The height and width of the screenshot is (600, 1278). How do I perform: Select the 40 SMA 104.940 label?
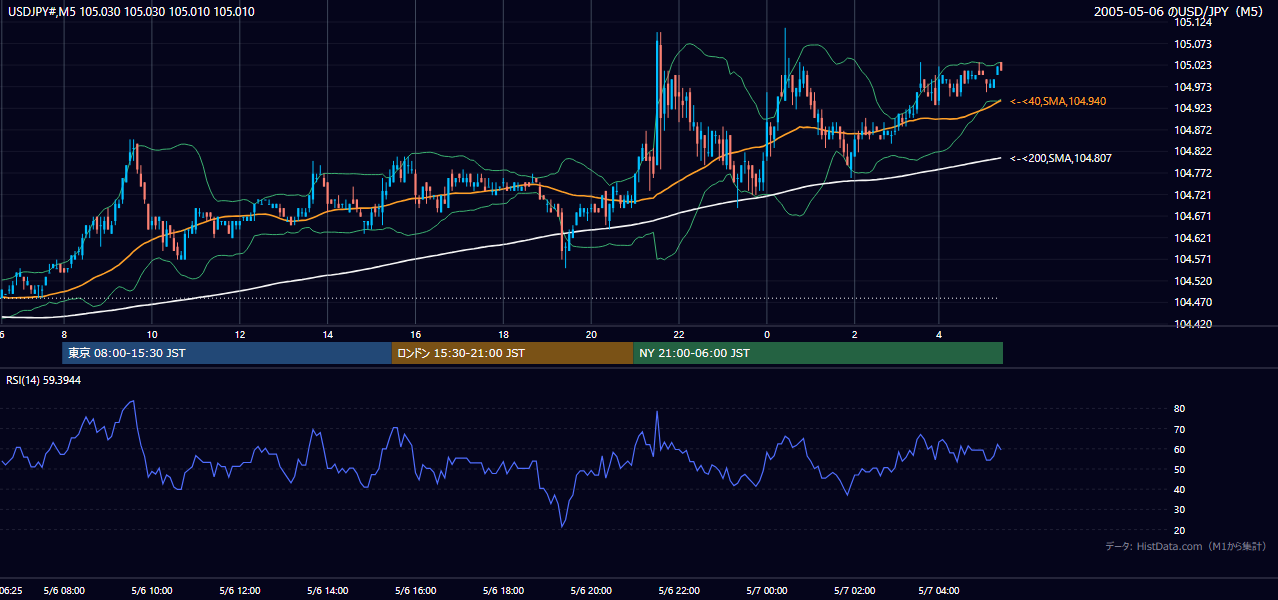click(1058, 102)
